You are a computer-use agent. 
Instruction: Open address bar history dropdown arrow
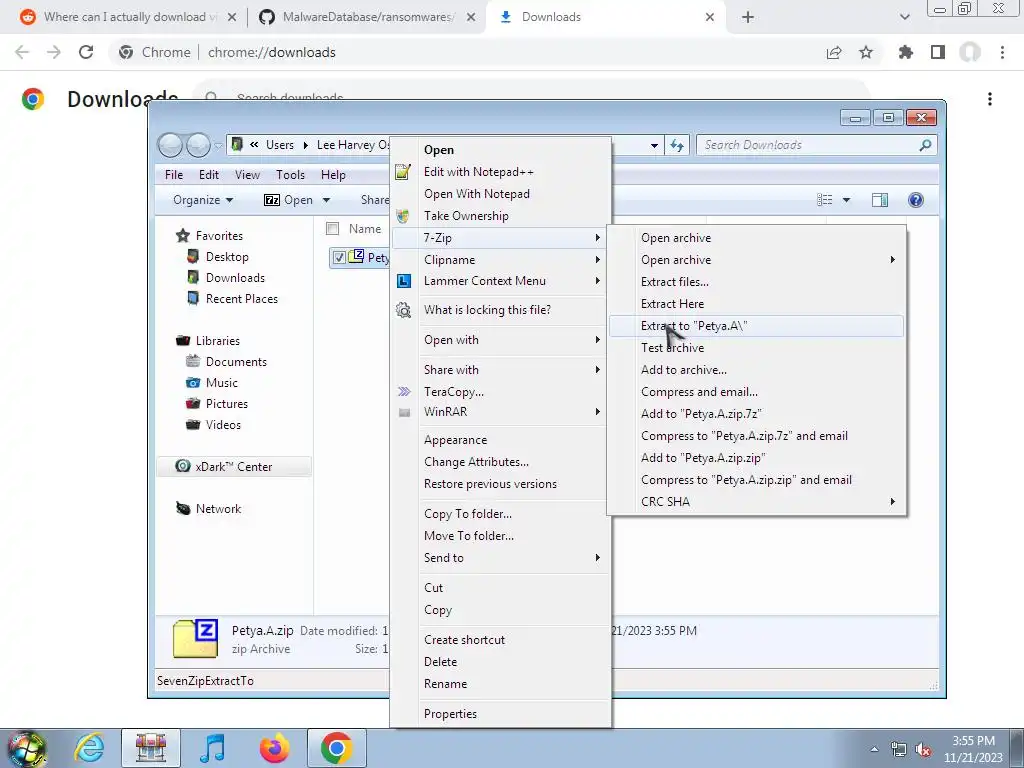pos(654,146)
